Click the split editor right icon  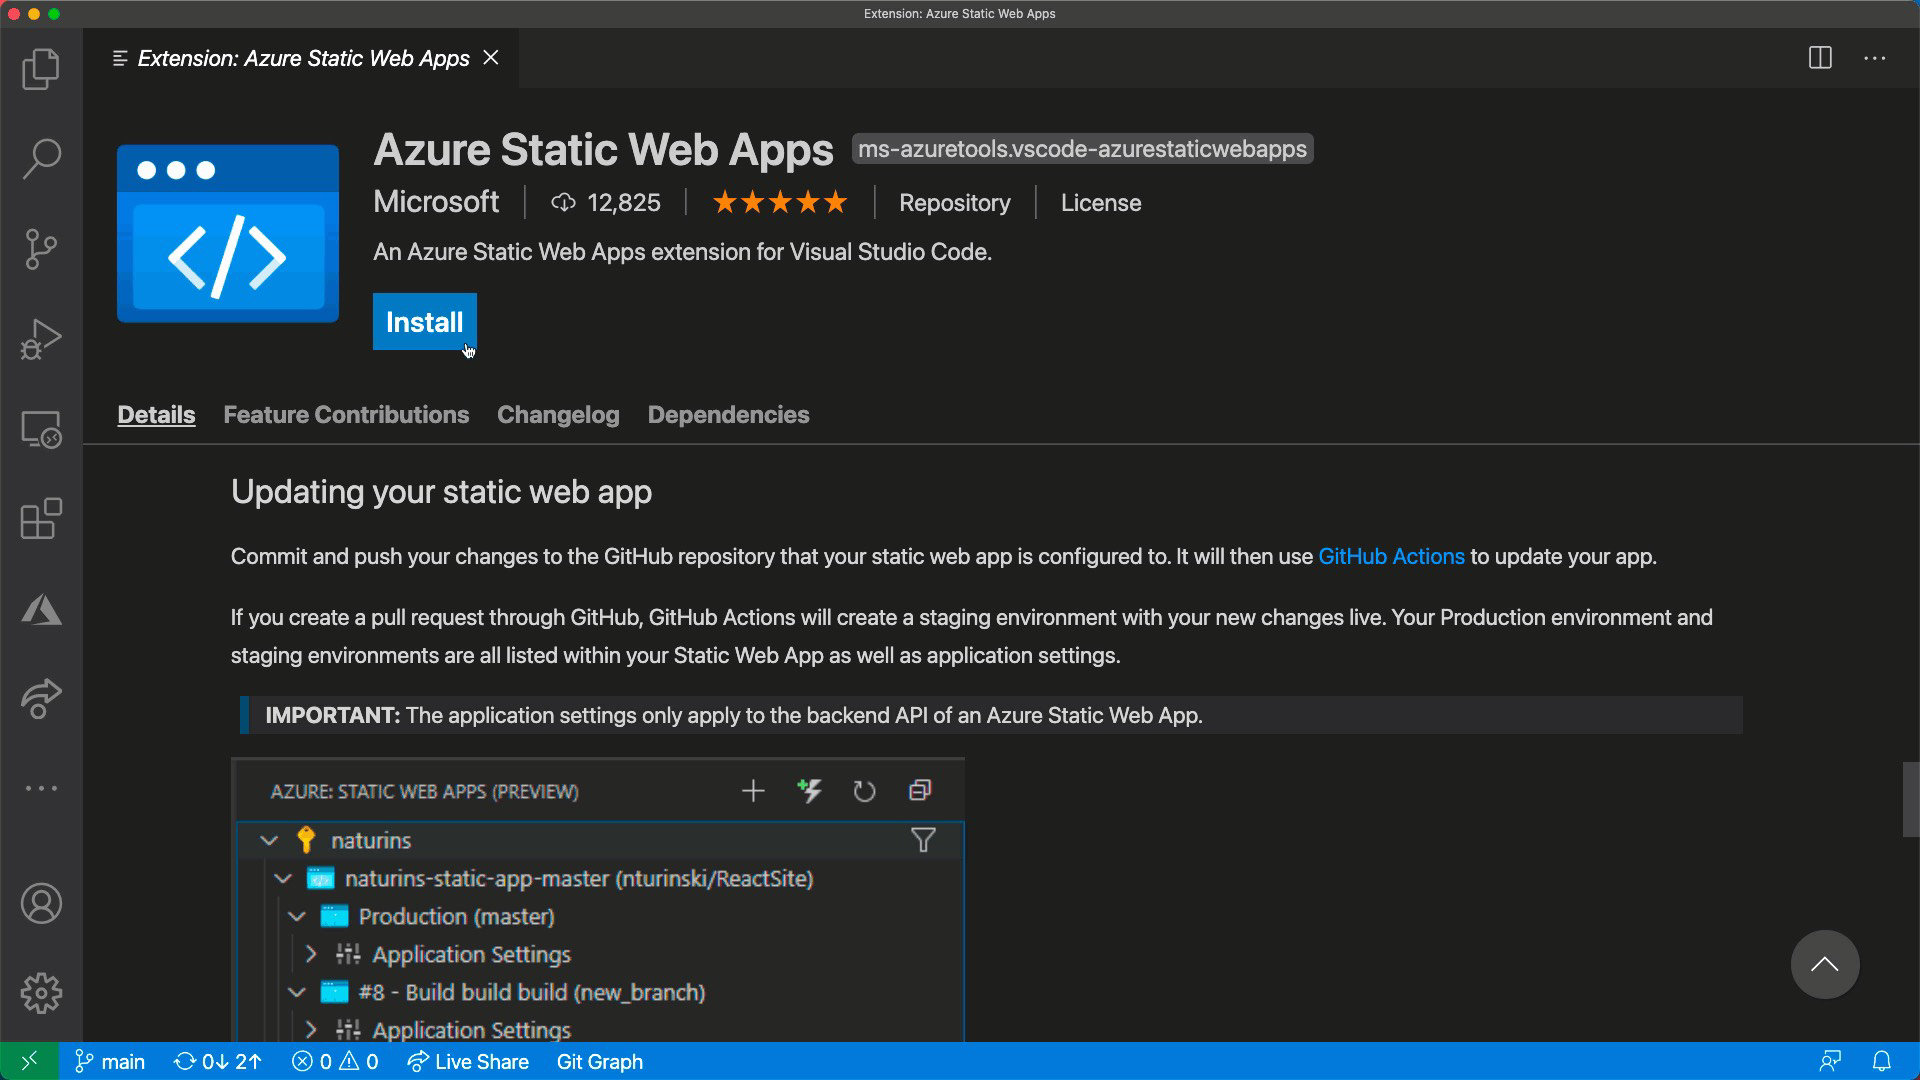[1820, 58]
